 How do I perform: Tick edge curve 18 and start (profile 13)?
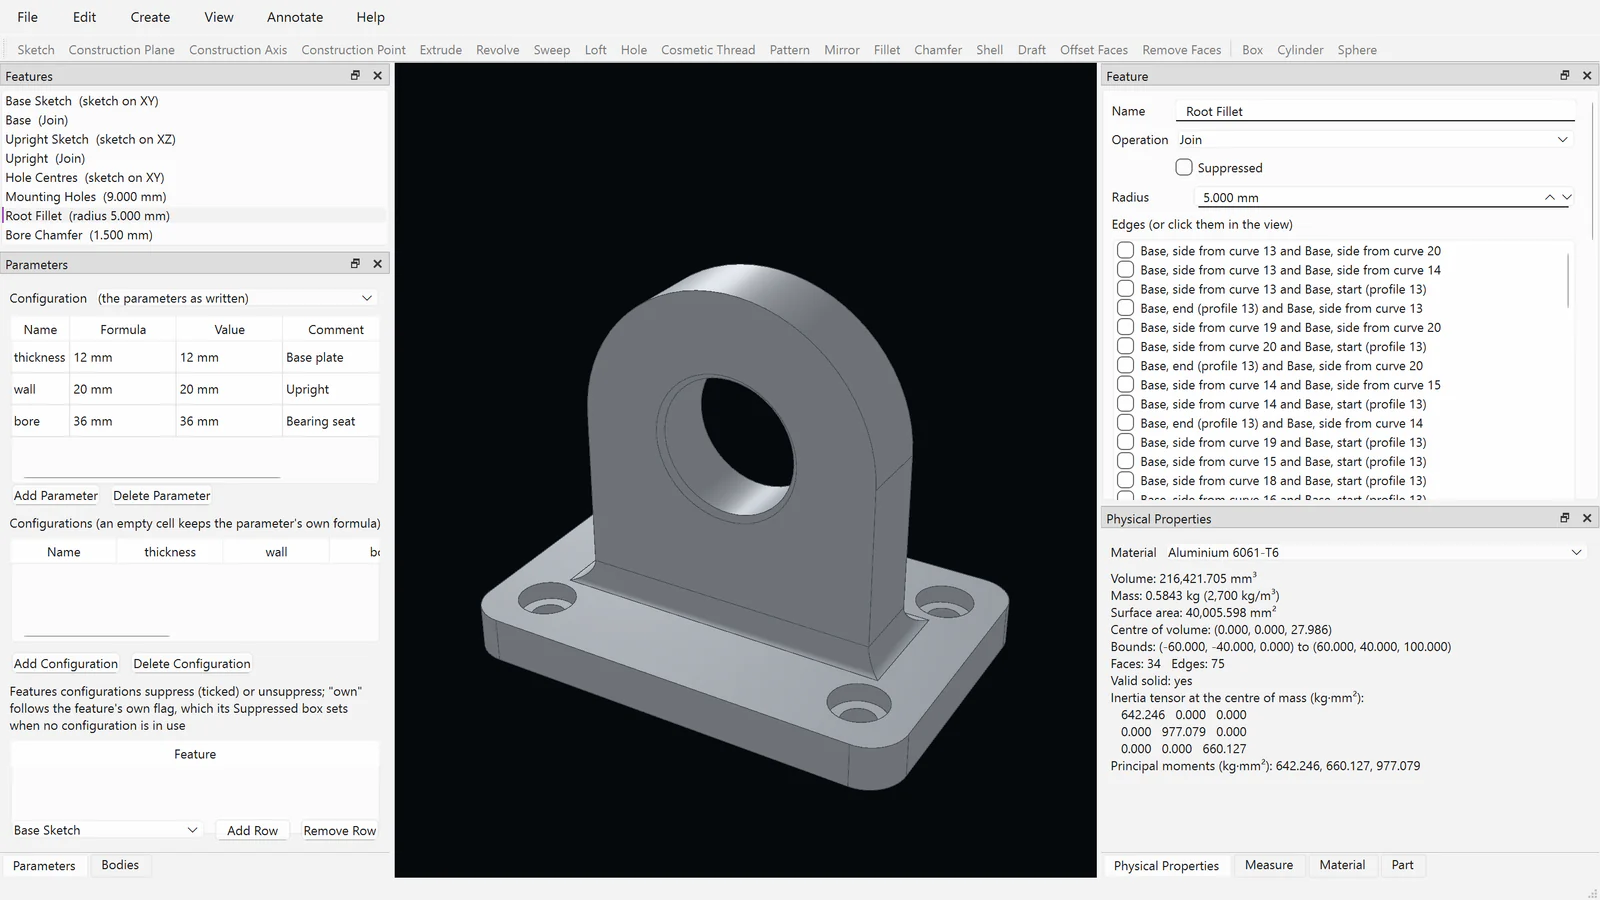[x=1125, y=480]
